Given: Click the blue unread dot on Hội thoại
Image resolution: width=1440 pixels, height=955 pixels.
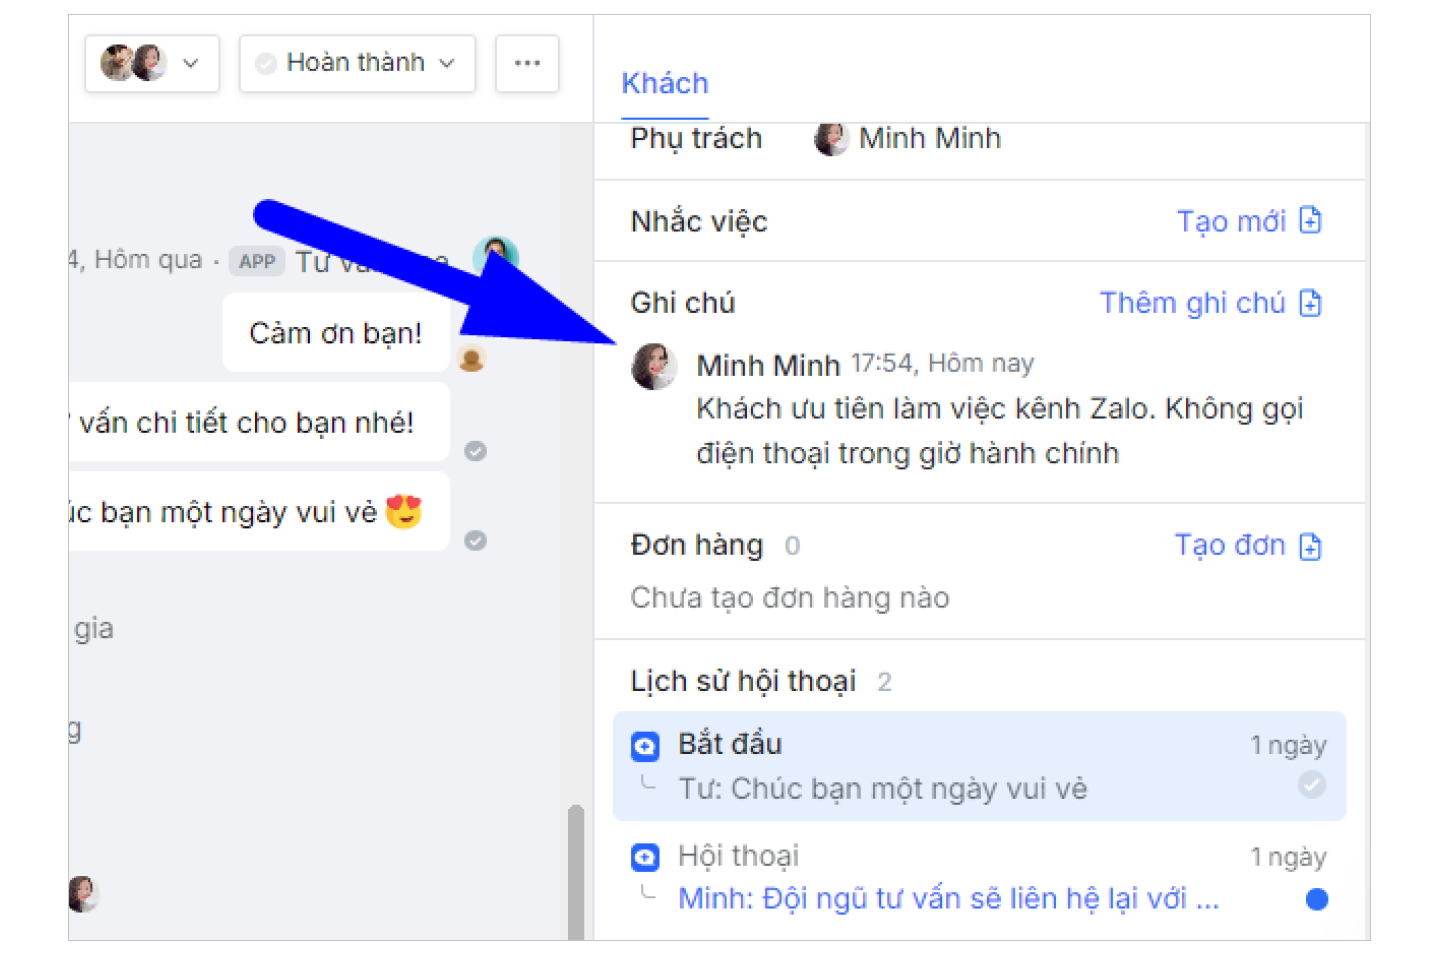Looking at the screenshot, I should (x=1317, y=899).
